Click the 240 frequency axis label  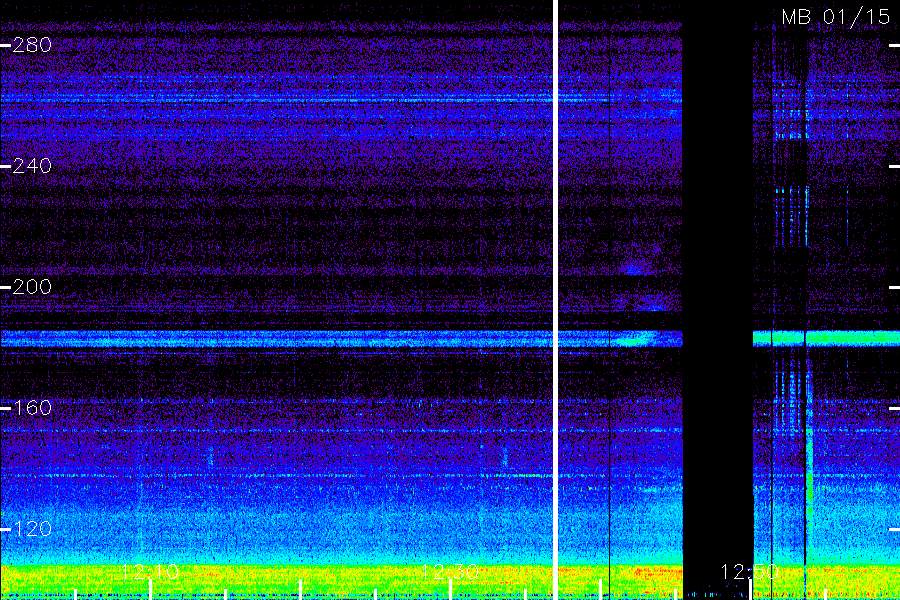tap(32, 166)
